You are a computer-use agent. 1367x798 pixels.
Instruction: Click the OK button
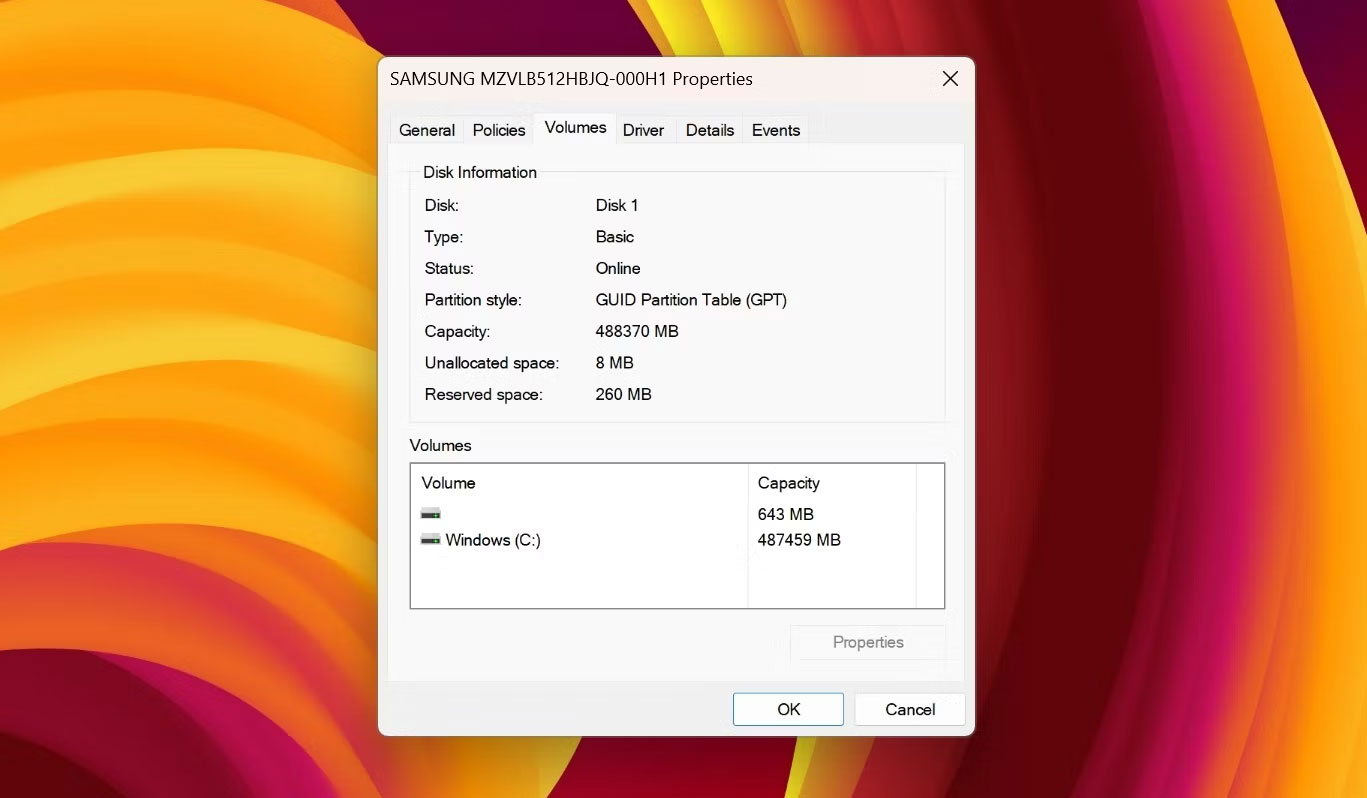(x=788, y=709)
